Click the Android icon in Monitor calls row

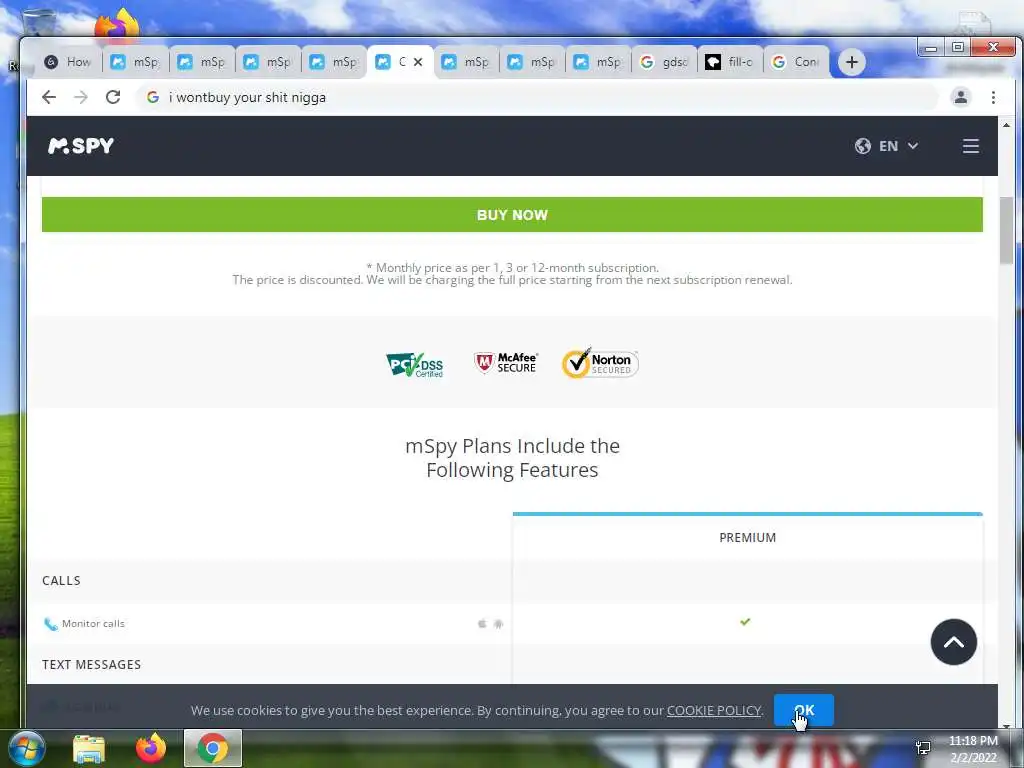pos(498,624)
